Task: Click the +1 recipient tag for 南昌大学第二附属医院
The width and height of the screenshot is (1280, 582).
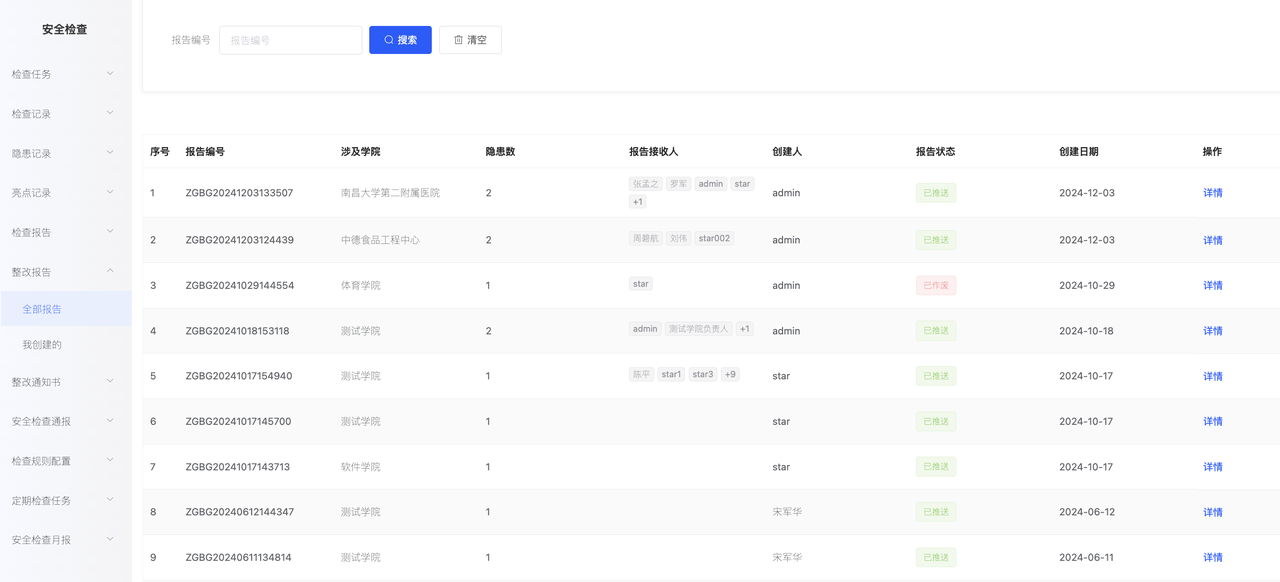Action: point(638,202)
